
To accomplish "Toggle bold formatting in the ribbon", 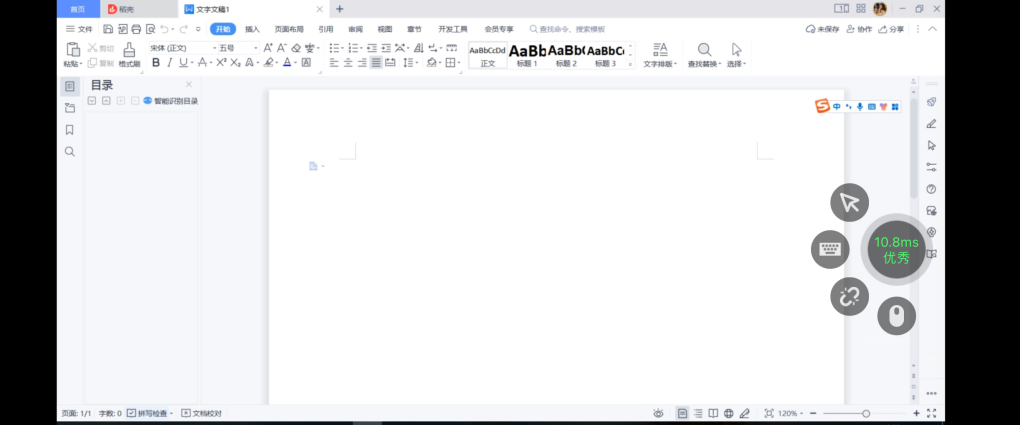I will (156, 63).
